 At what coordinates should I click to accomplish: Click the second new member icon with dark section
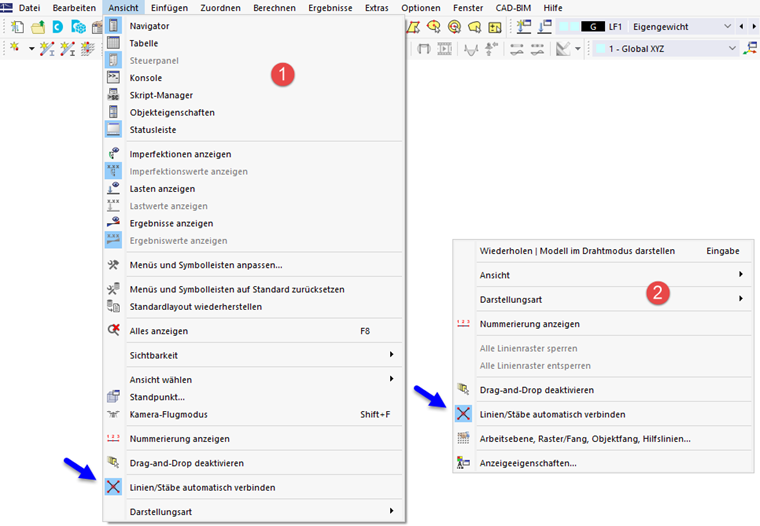point(67,48)
